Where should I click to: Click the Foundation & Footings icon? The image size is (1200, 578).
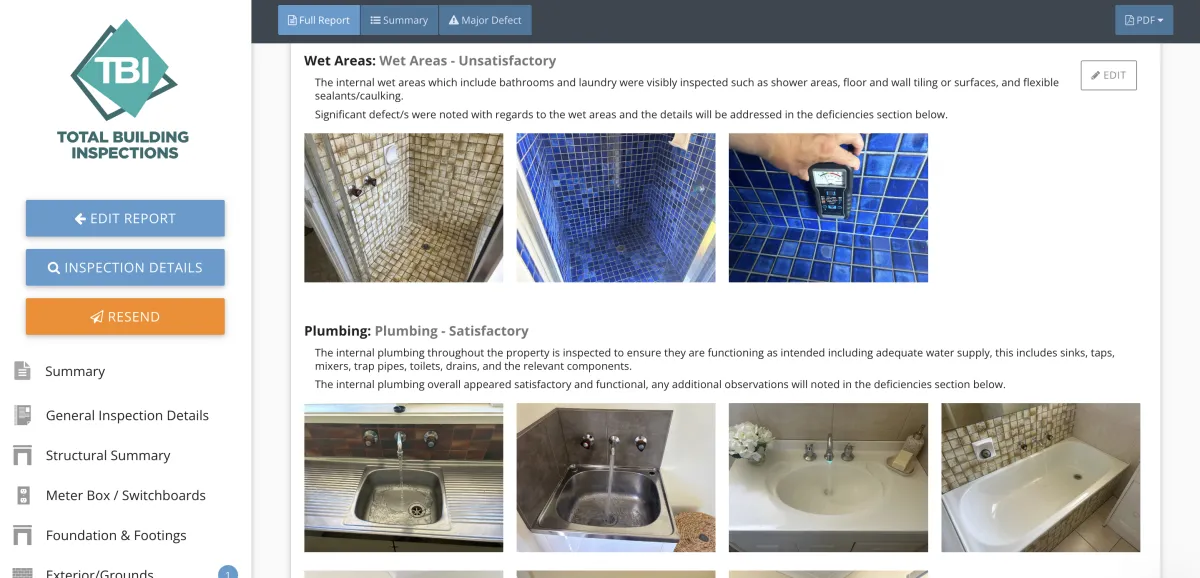point(22,535)
